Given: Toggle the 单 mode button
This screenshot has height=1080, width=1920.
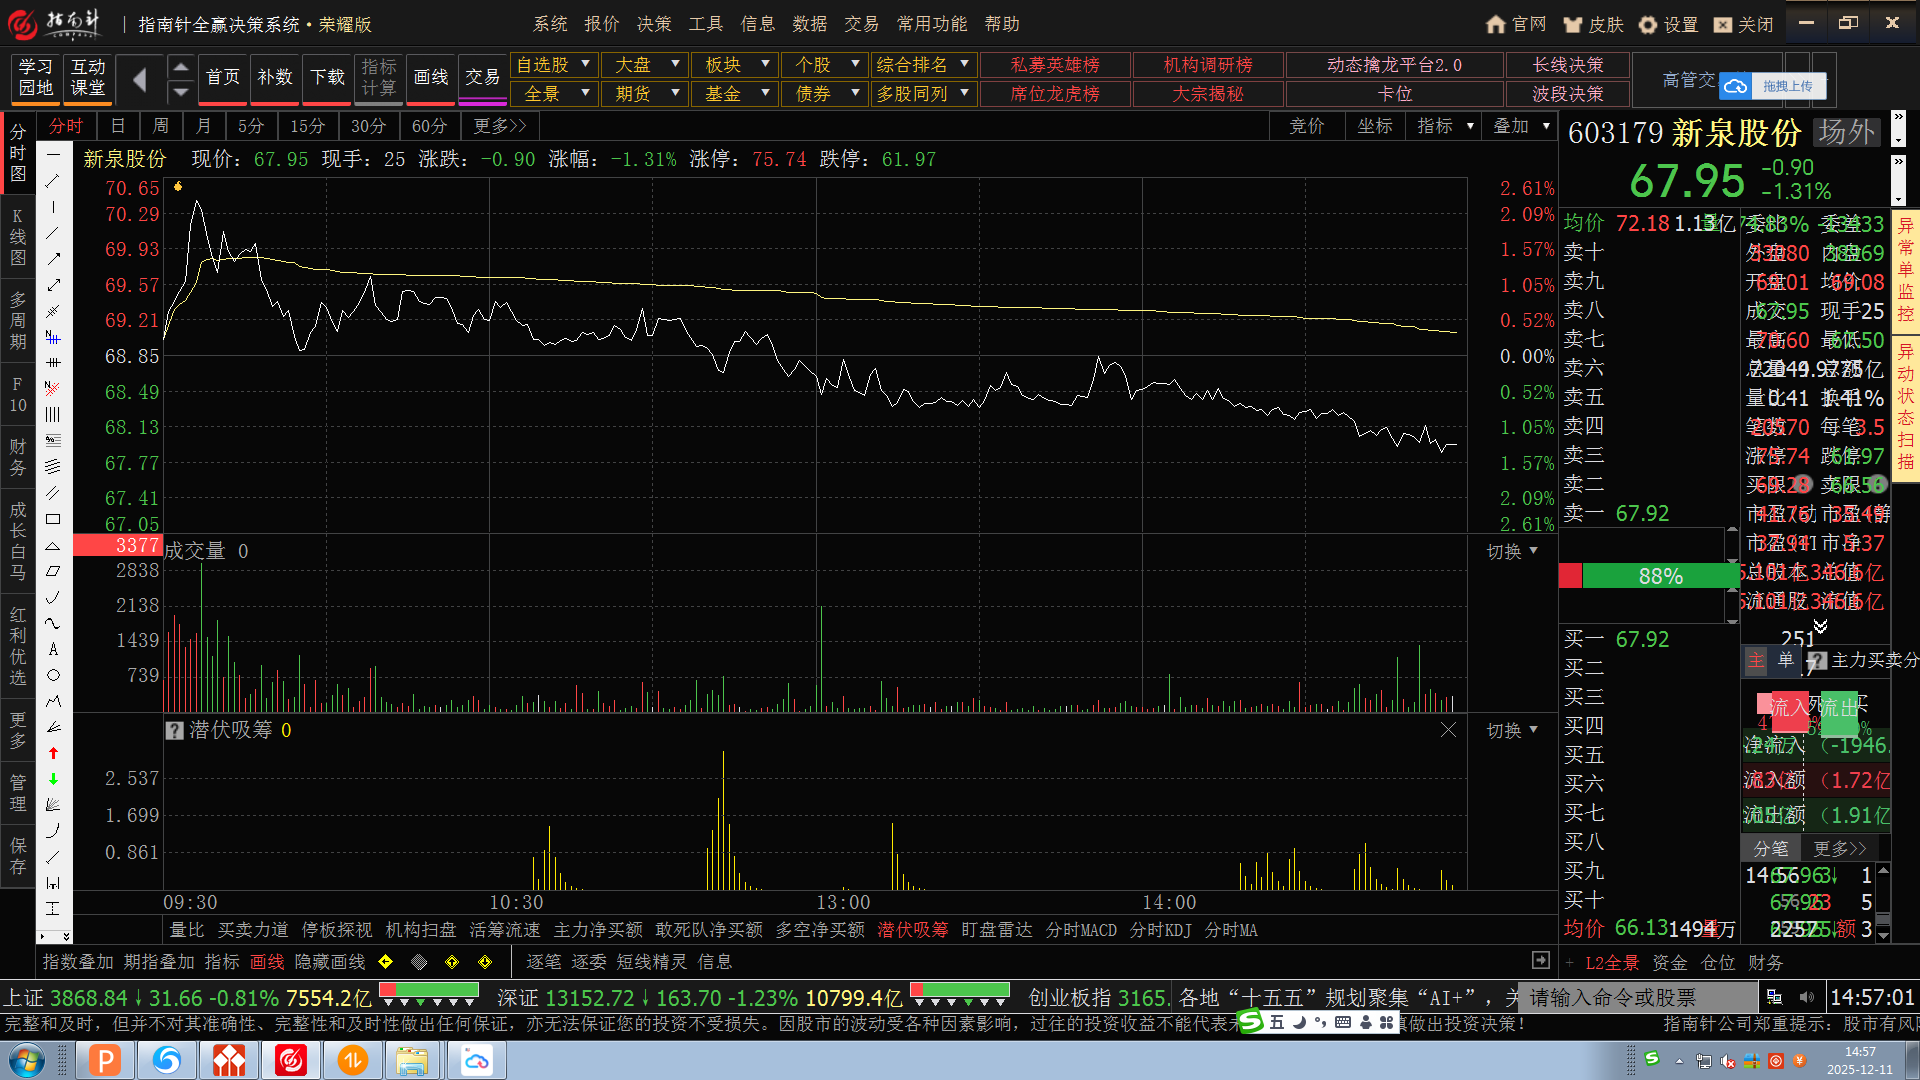Looking at the screenshot, I should (1786, 660).
